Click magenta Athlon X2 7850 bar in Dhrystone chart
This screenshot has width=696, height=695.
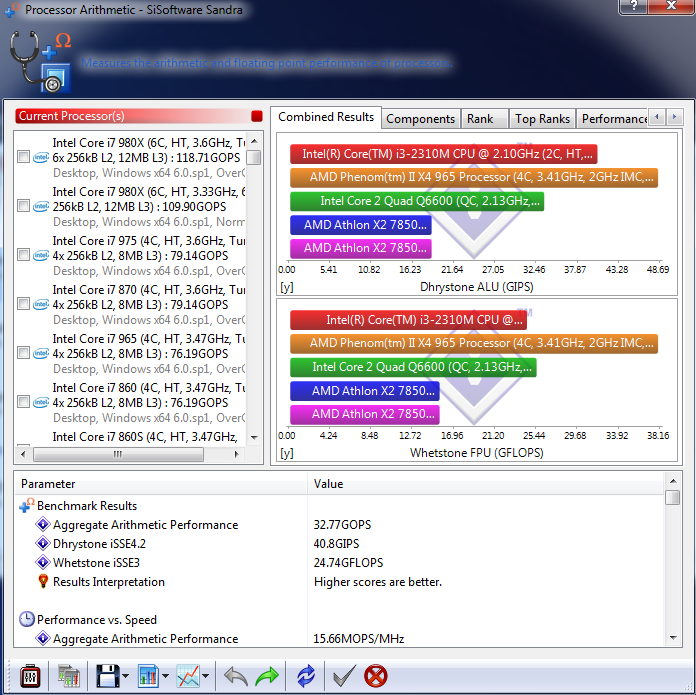click(361, 248)
